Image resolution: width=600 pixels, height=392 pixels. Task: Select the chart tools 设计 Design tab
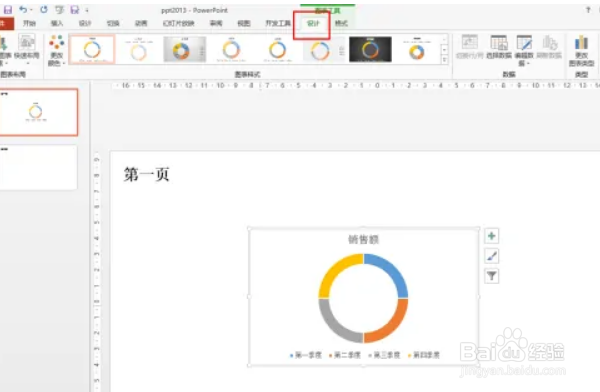[x=313, y=23]
